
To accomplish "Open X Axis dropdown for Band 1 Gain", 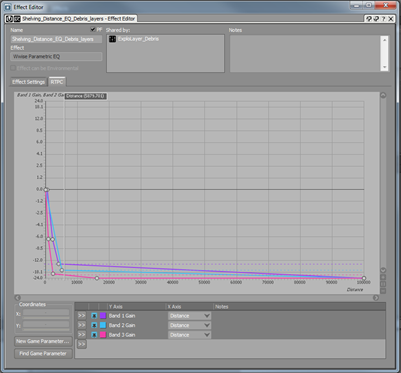I will click(x=189, y=316).
